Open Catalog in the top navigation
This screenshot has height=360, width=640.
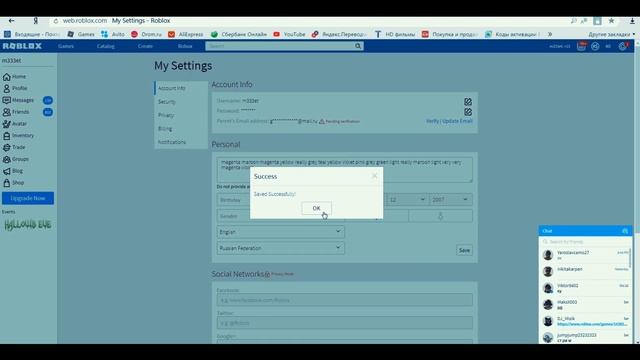click(106, 46)
